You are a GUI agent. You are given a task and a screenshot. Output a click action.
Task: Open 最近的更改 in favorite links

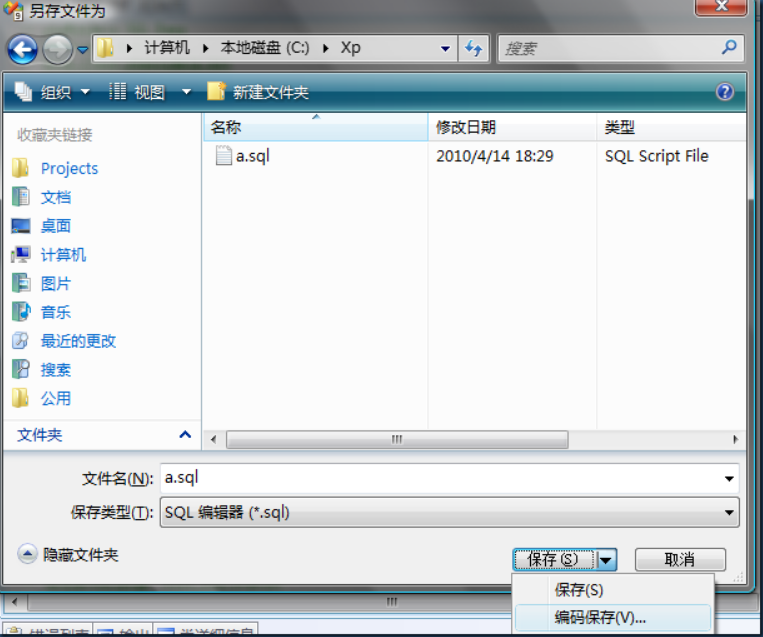point(78,341)
